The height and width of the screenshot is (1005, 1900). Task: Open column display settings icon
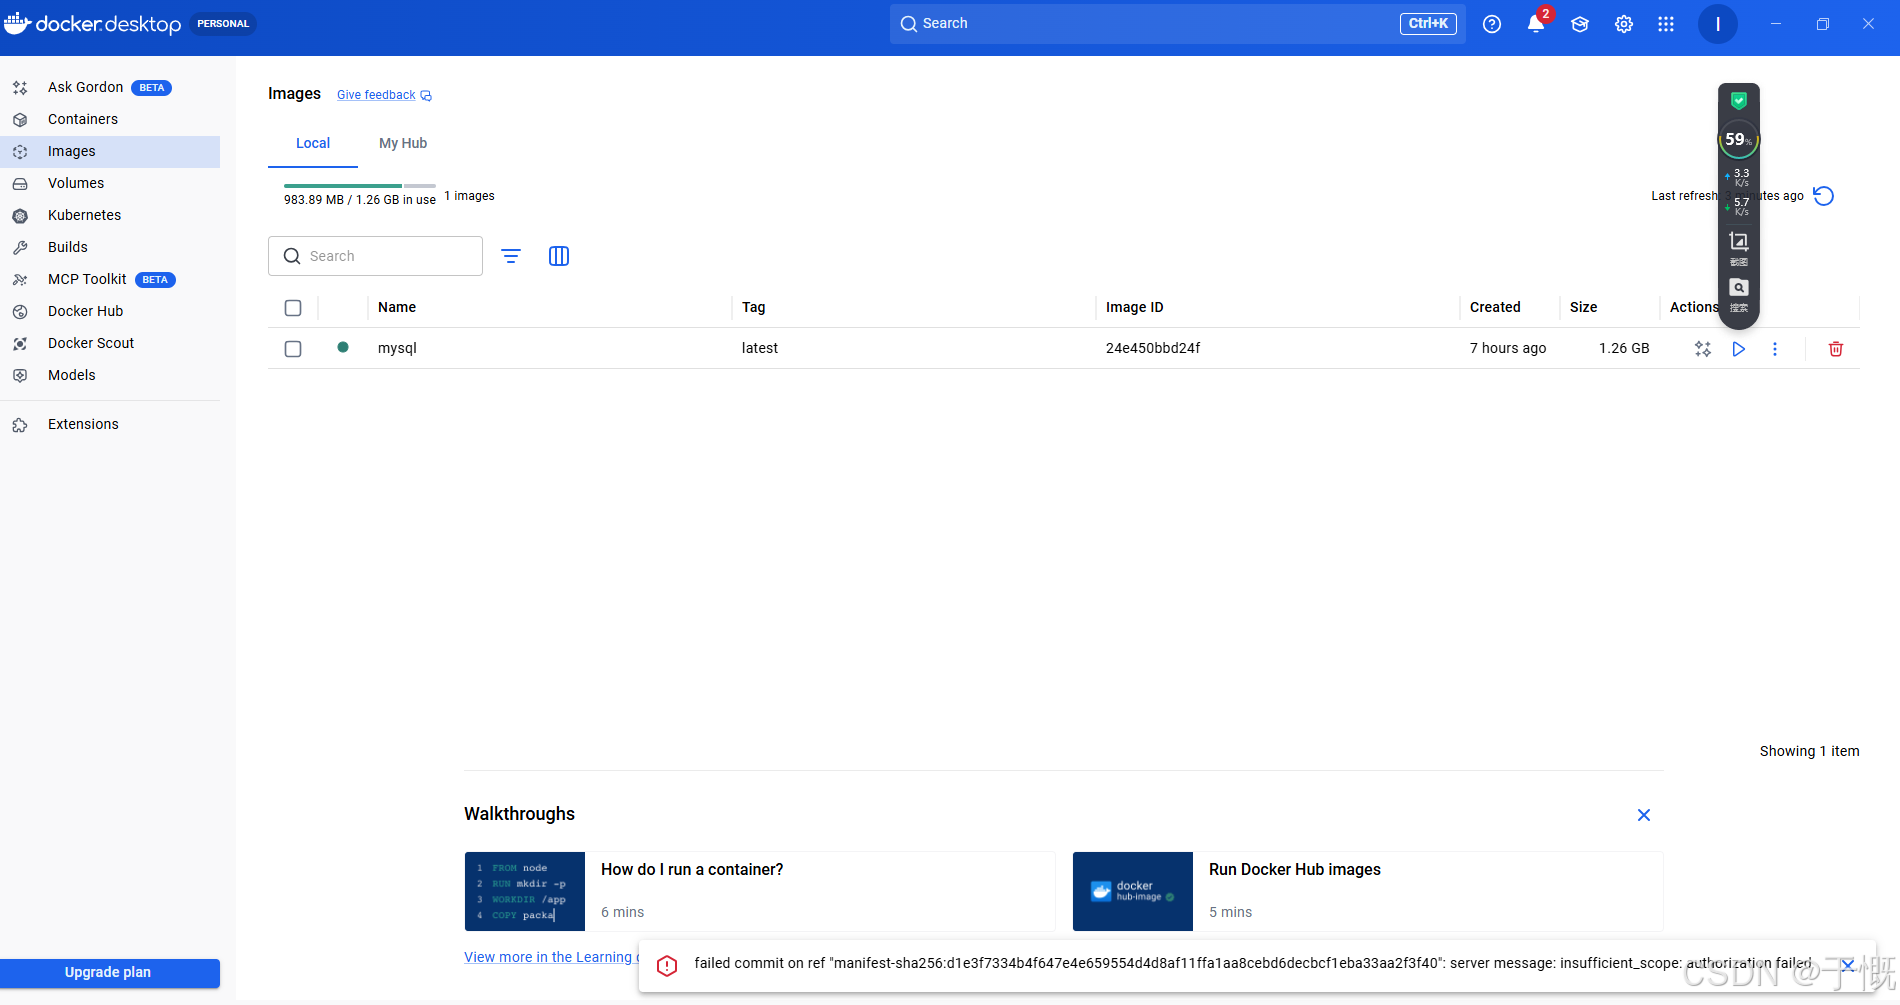[559, 256]
